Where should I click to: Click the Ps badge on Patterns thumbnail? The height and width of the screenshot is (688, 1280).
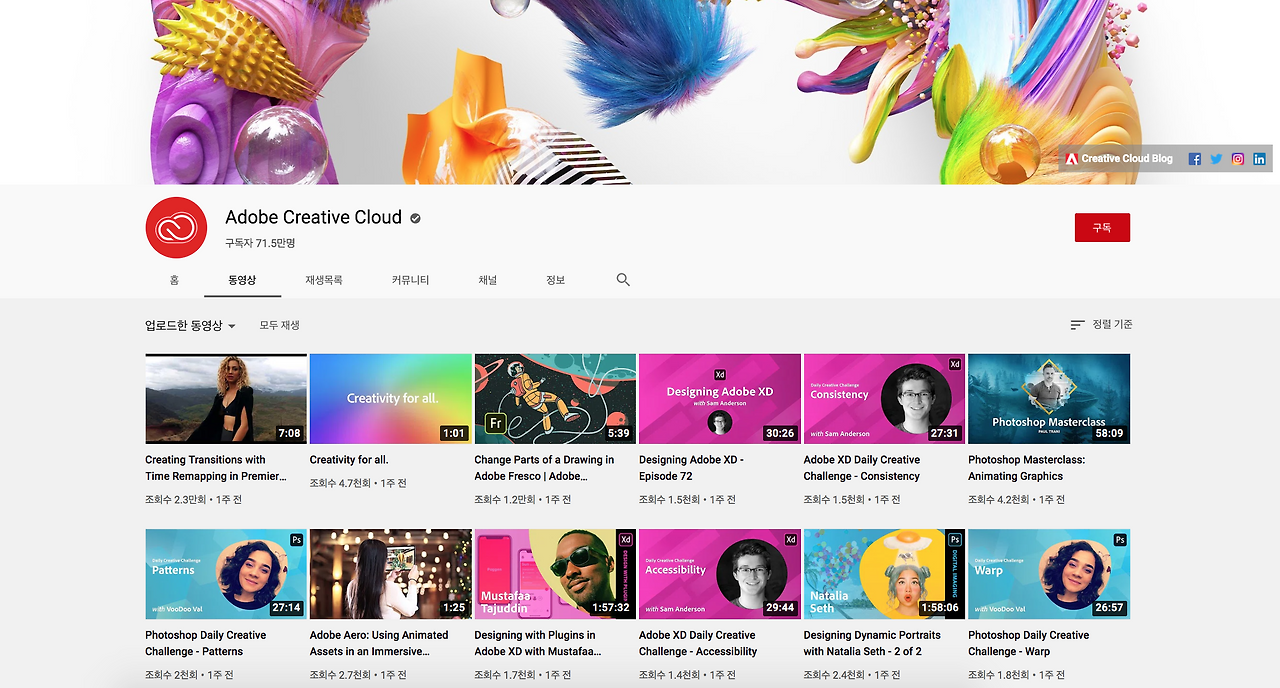point(296,540)
